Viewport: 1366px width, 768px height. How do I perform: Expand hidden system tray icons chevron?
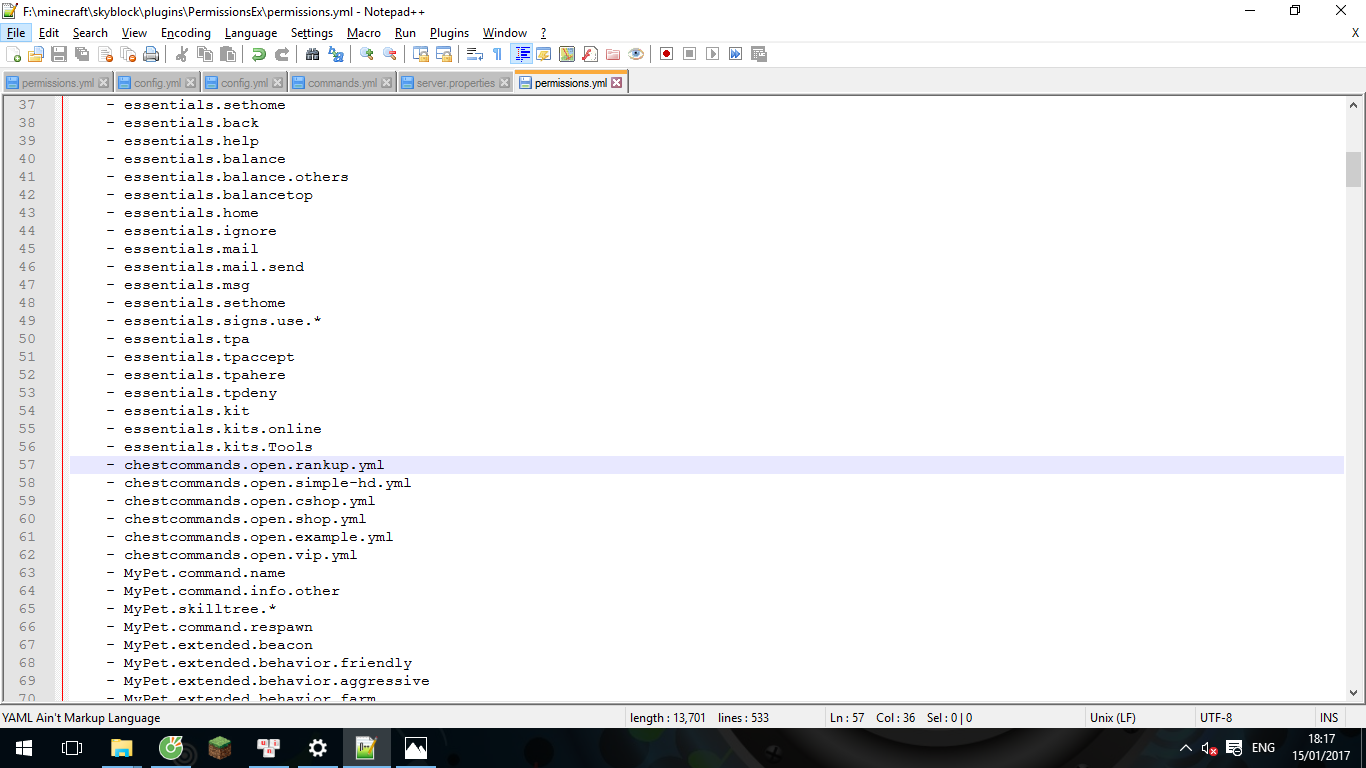click(x=1186, y=748)
